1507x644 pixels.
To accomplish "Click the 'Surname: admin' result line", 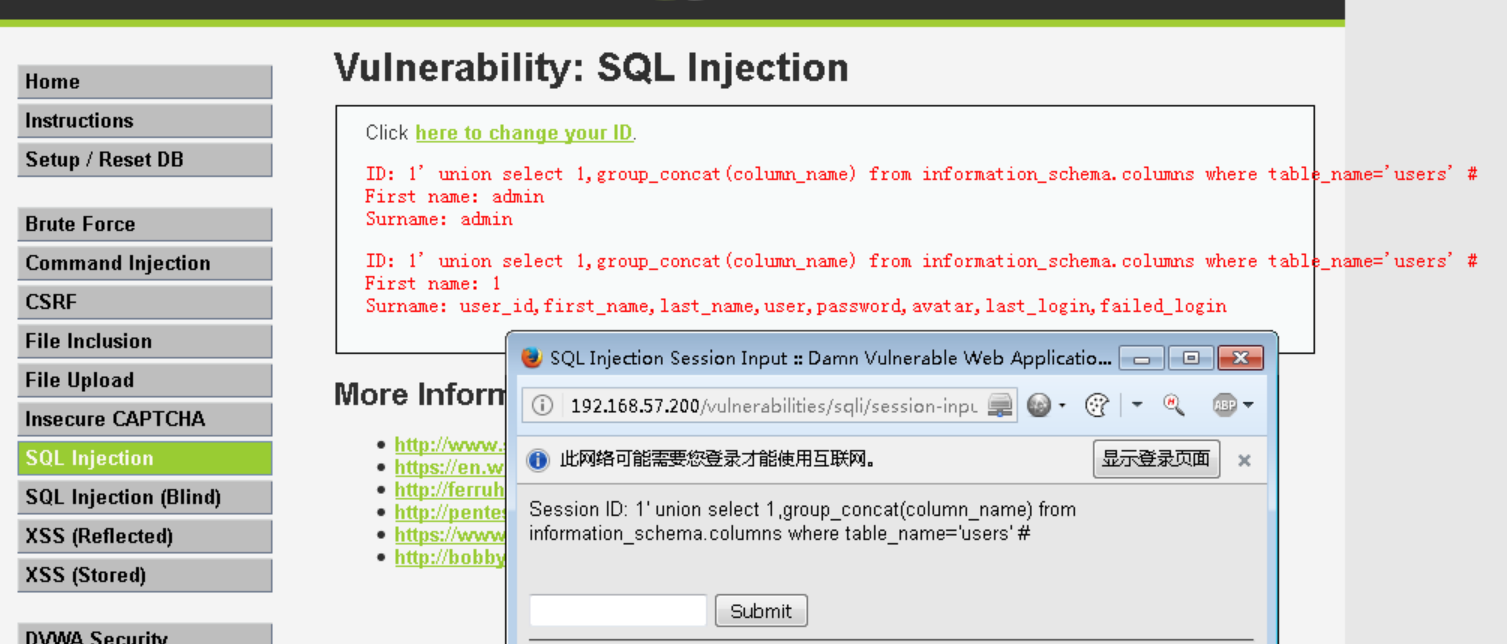I will [x=439, y=218].
